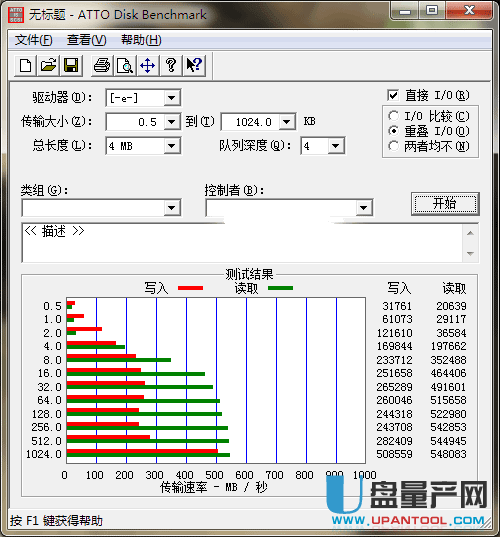The width and height of the screenshot is (500, 537).
Task: Expand the 驱动器 drive dropdown
Action: point(172,98)
